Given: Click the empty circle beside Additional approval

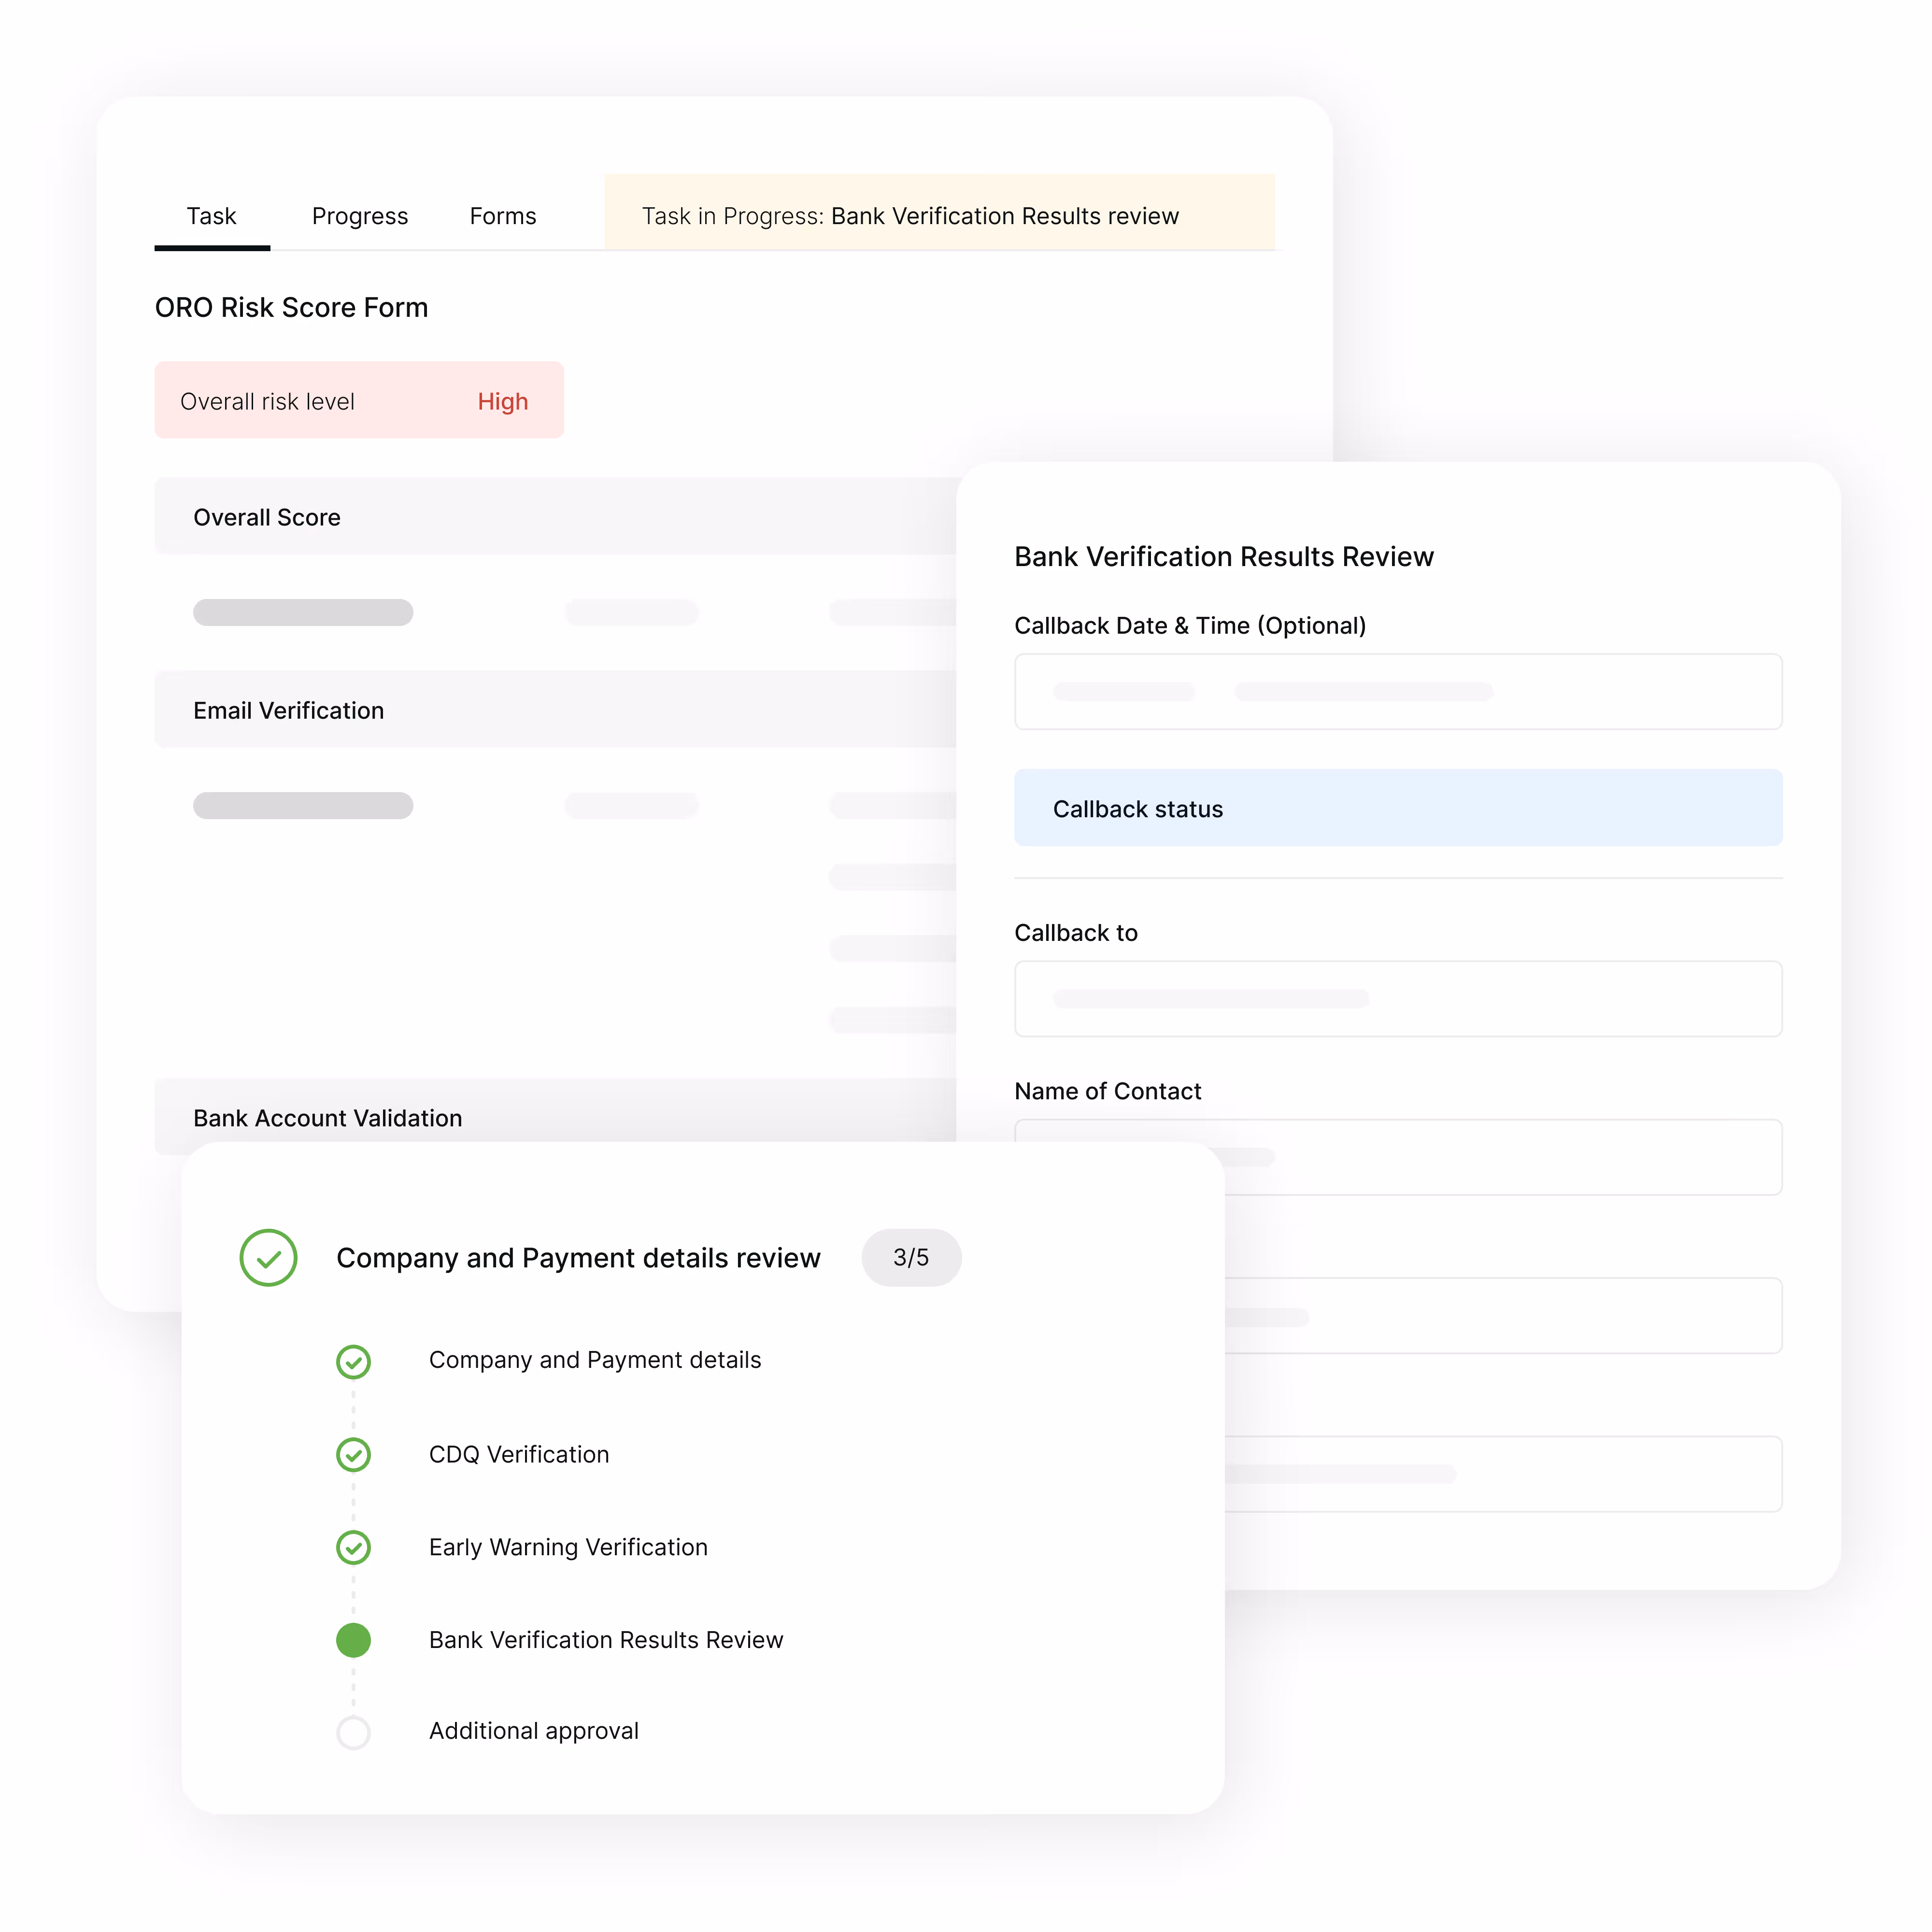Looking at the screenshot, I should tap(353, 1732).
